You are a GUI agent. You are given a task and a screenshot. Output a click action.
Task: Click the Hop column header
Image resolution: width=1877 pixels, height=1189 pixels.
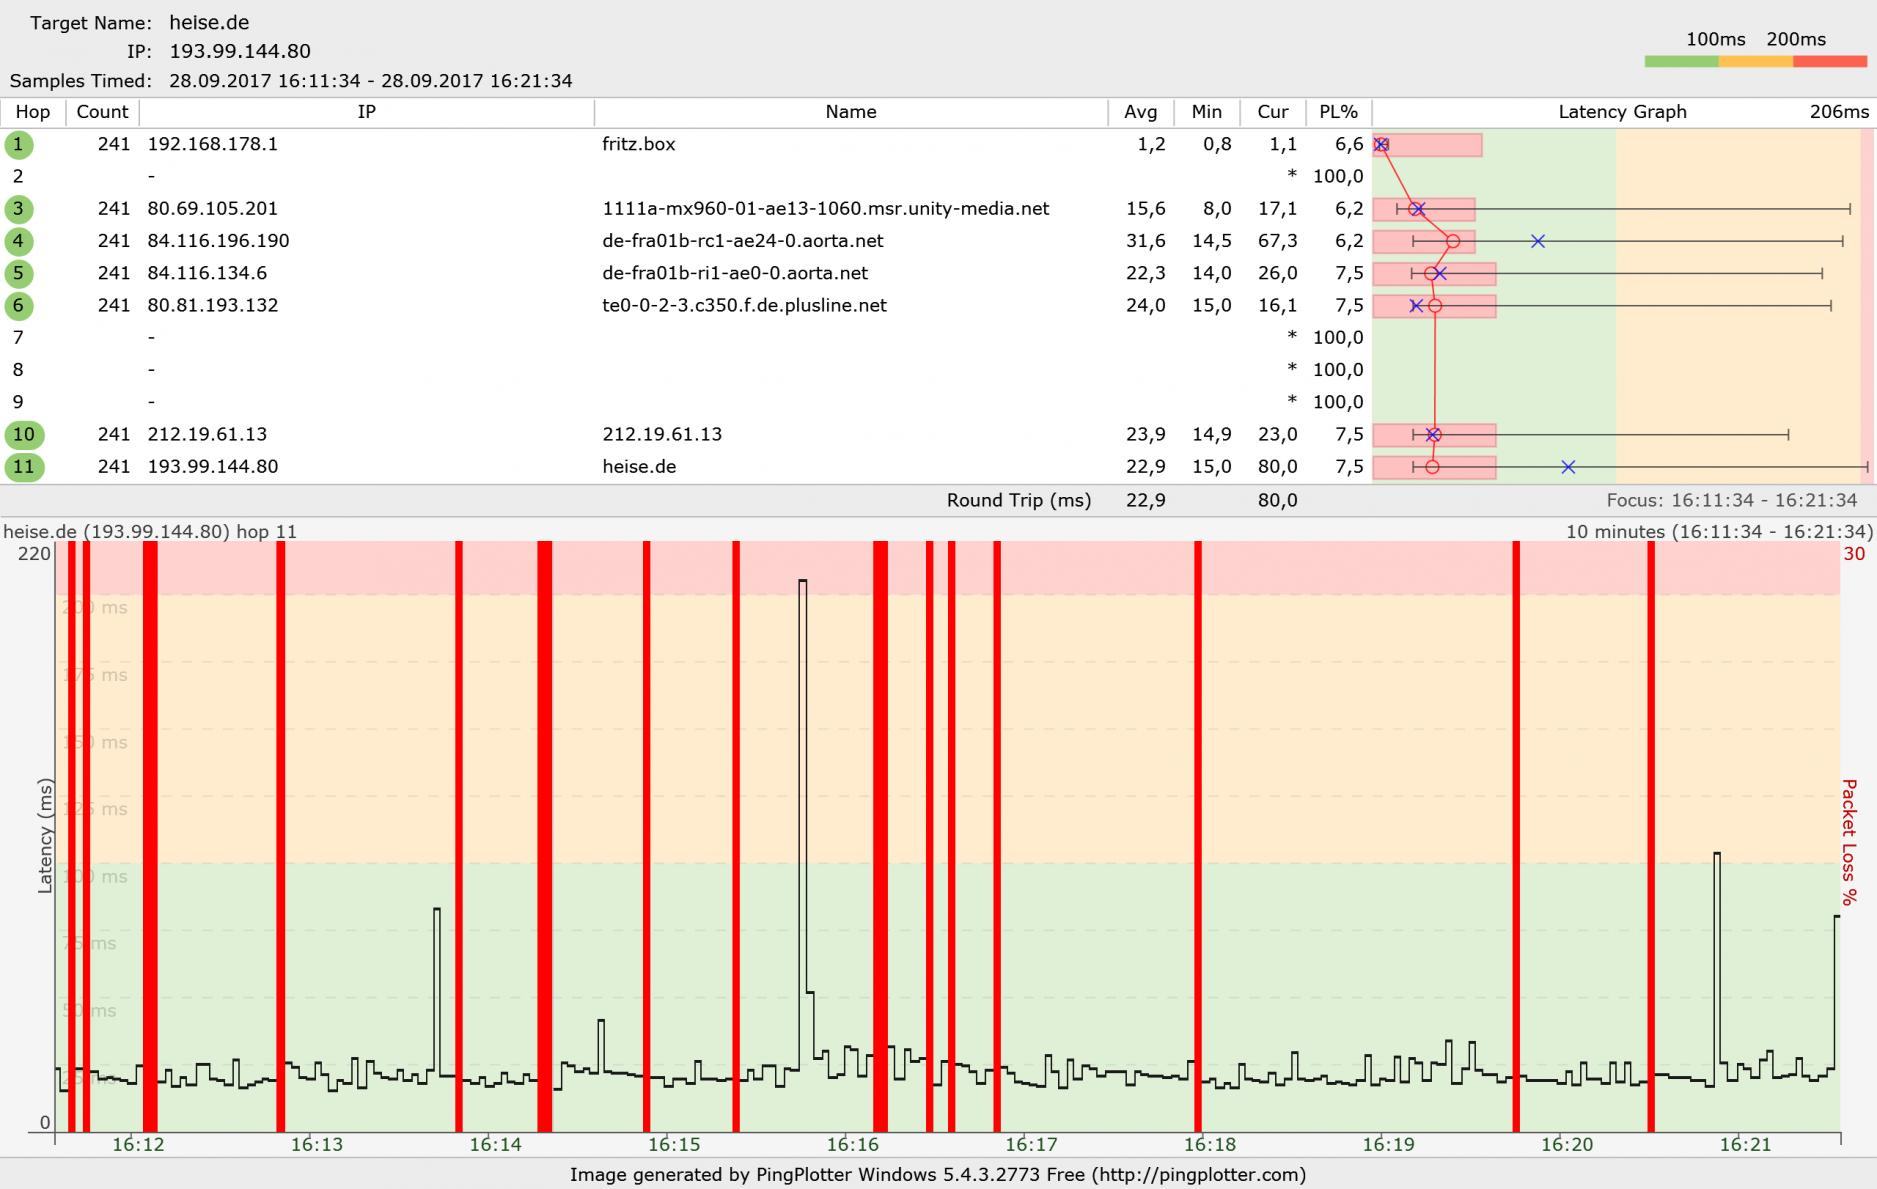click(33, 112)
